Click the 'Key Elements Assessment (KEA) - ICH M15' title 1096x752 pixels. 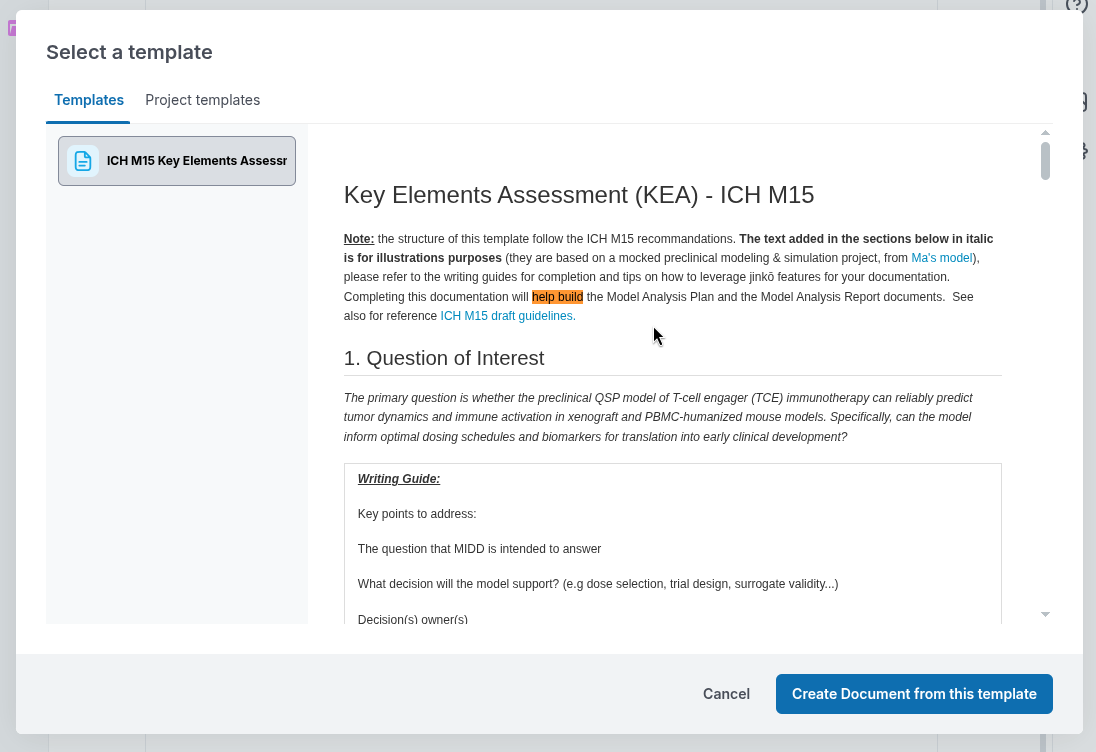579,194
